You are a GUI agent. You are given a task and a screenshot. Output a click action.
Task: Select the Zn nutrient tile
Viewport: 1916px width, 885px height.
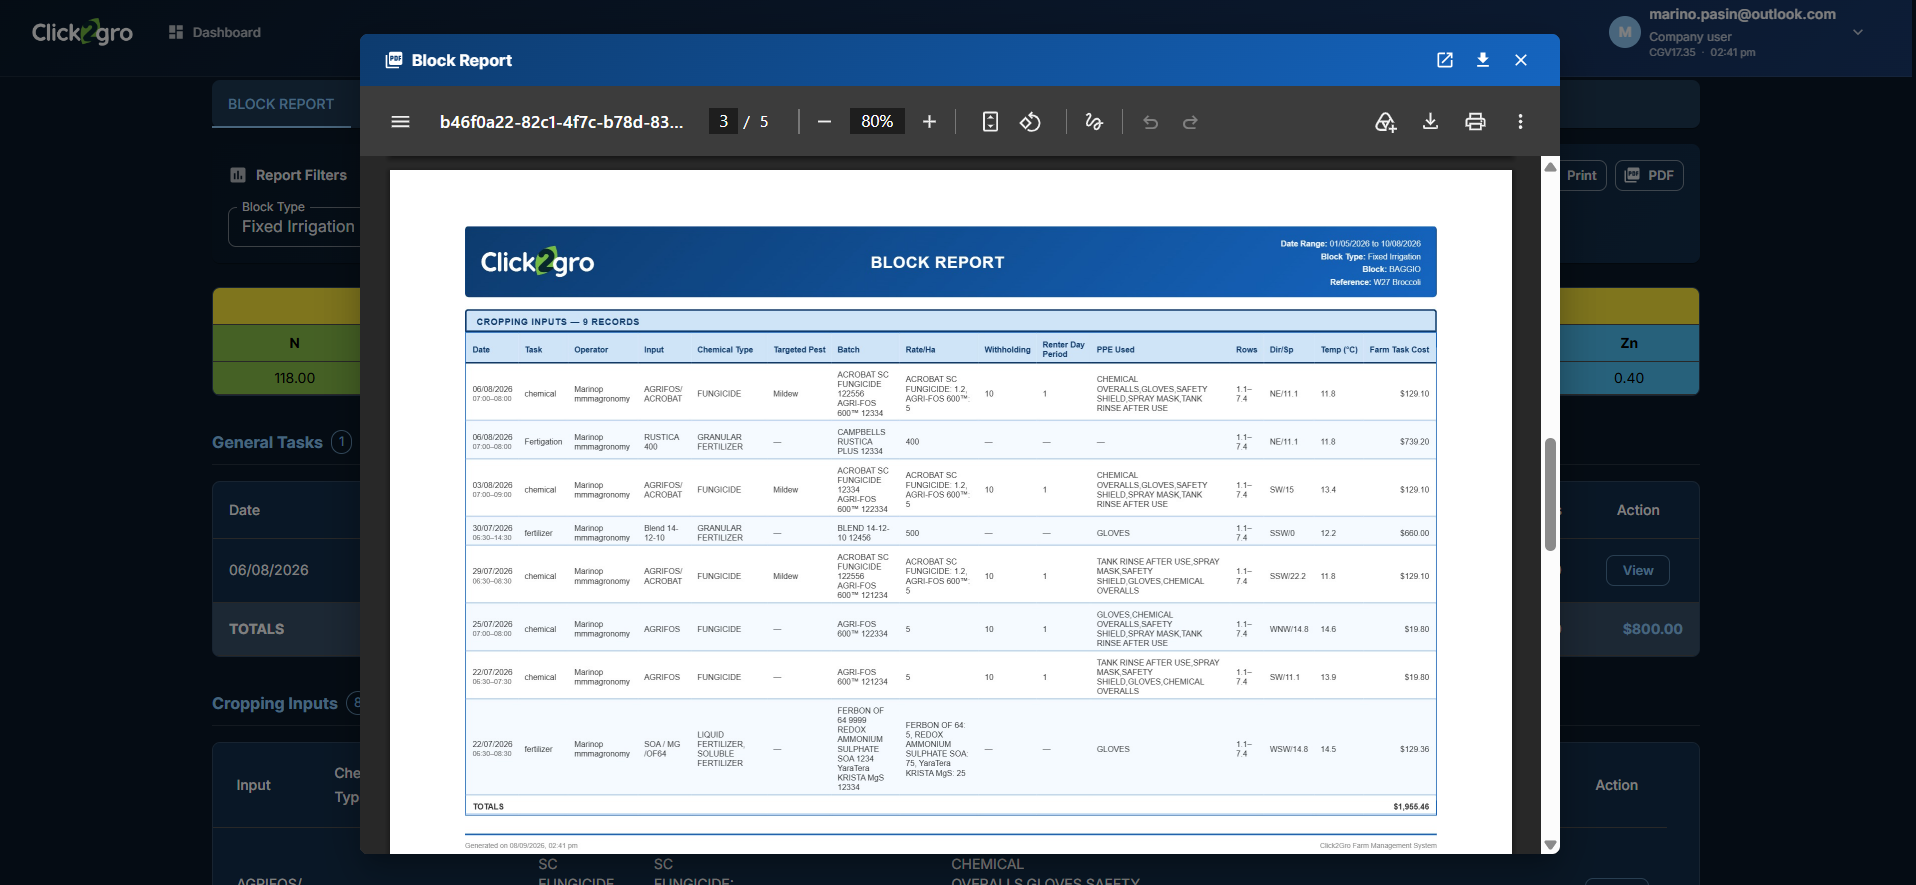1629,343
